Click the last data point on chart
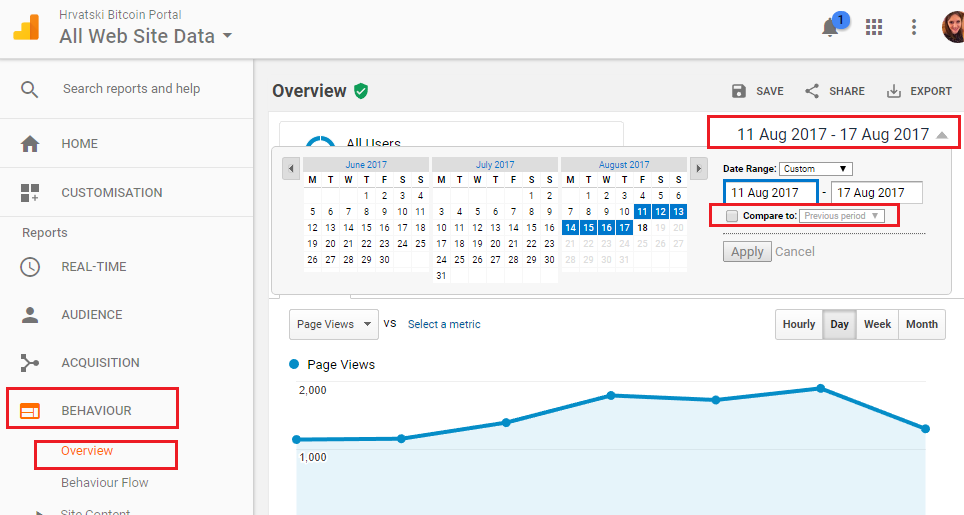 click(x=925, y=429)
